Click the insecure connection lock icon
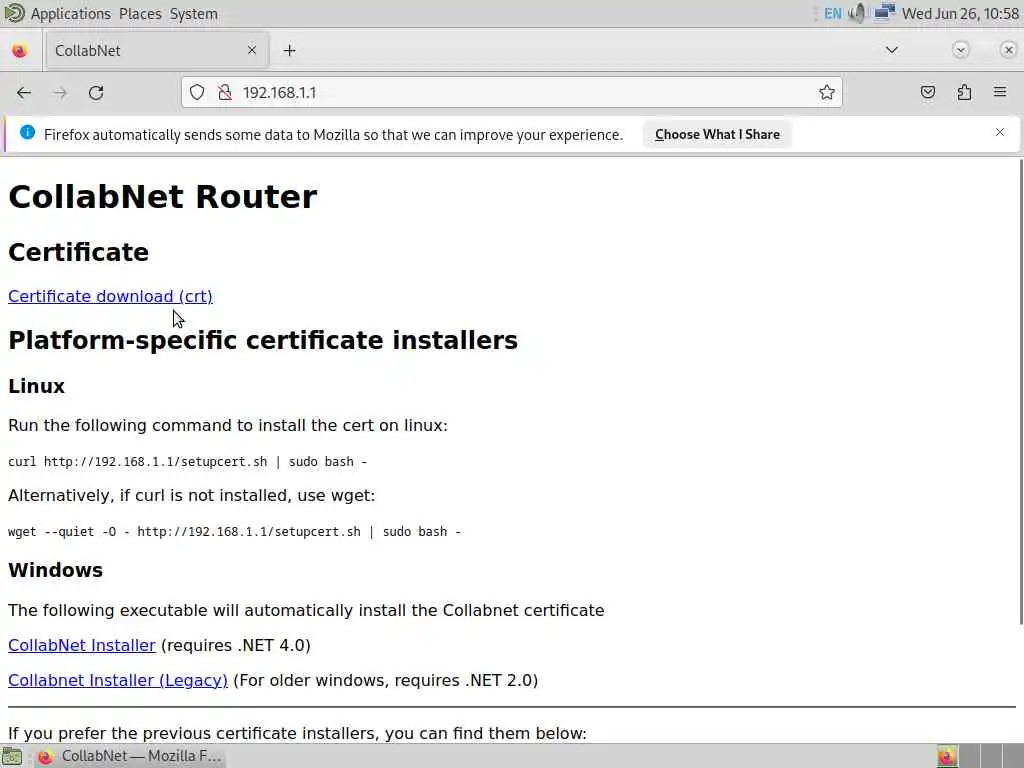Viewport: 1024px width, 768px height. pyautogui.click(x=225, y=93)
